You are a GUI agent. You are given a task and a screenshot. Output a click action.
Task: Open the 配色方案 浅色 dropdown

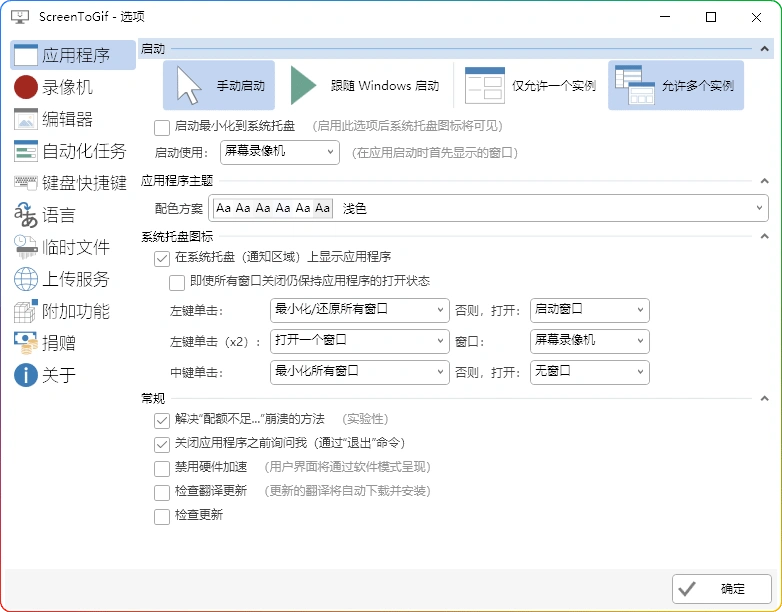488,208
